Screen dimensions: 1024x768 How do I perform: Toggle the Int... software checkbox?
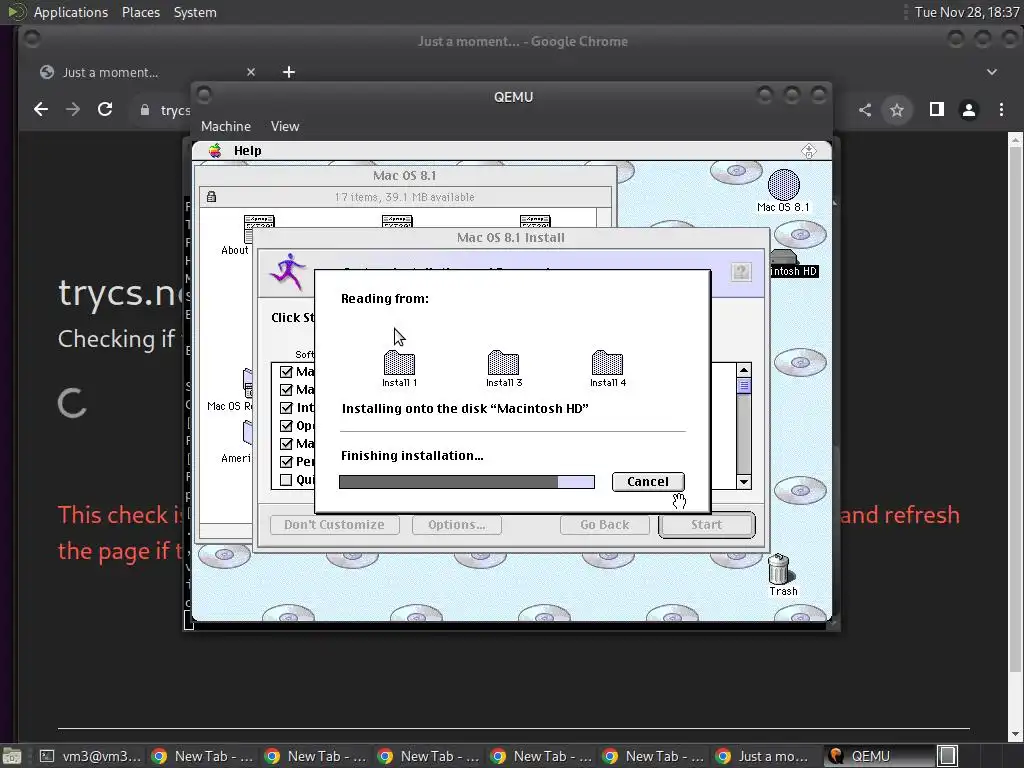(286, 408)
